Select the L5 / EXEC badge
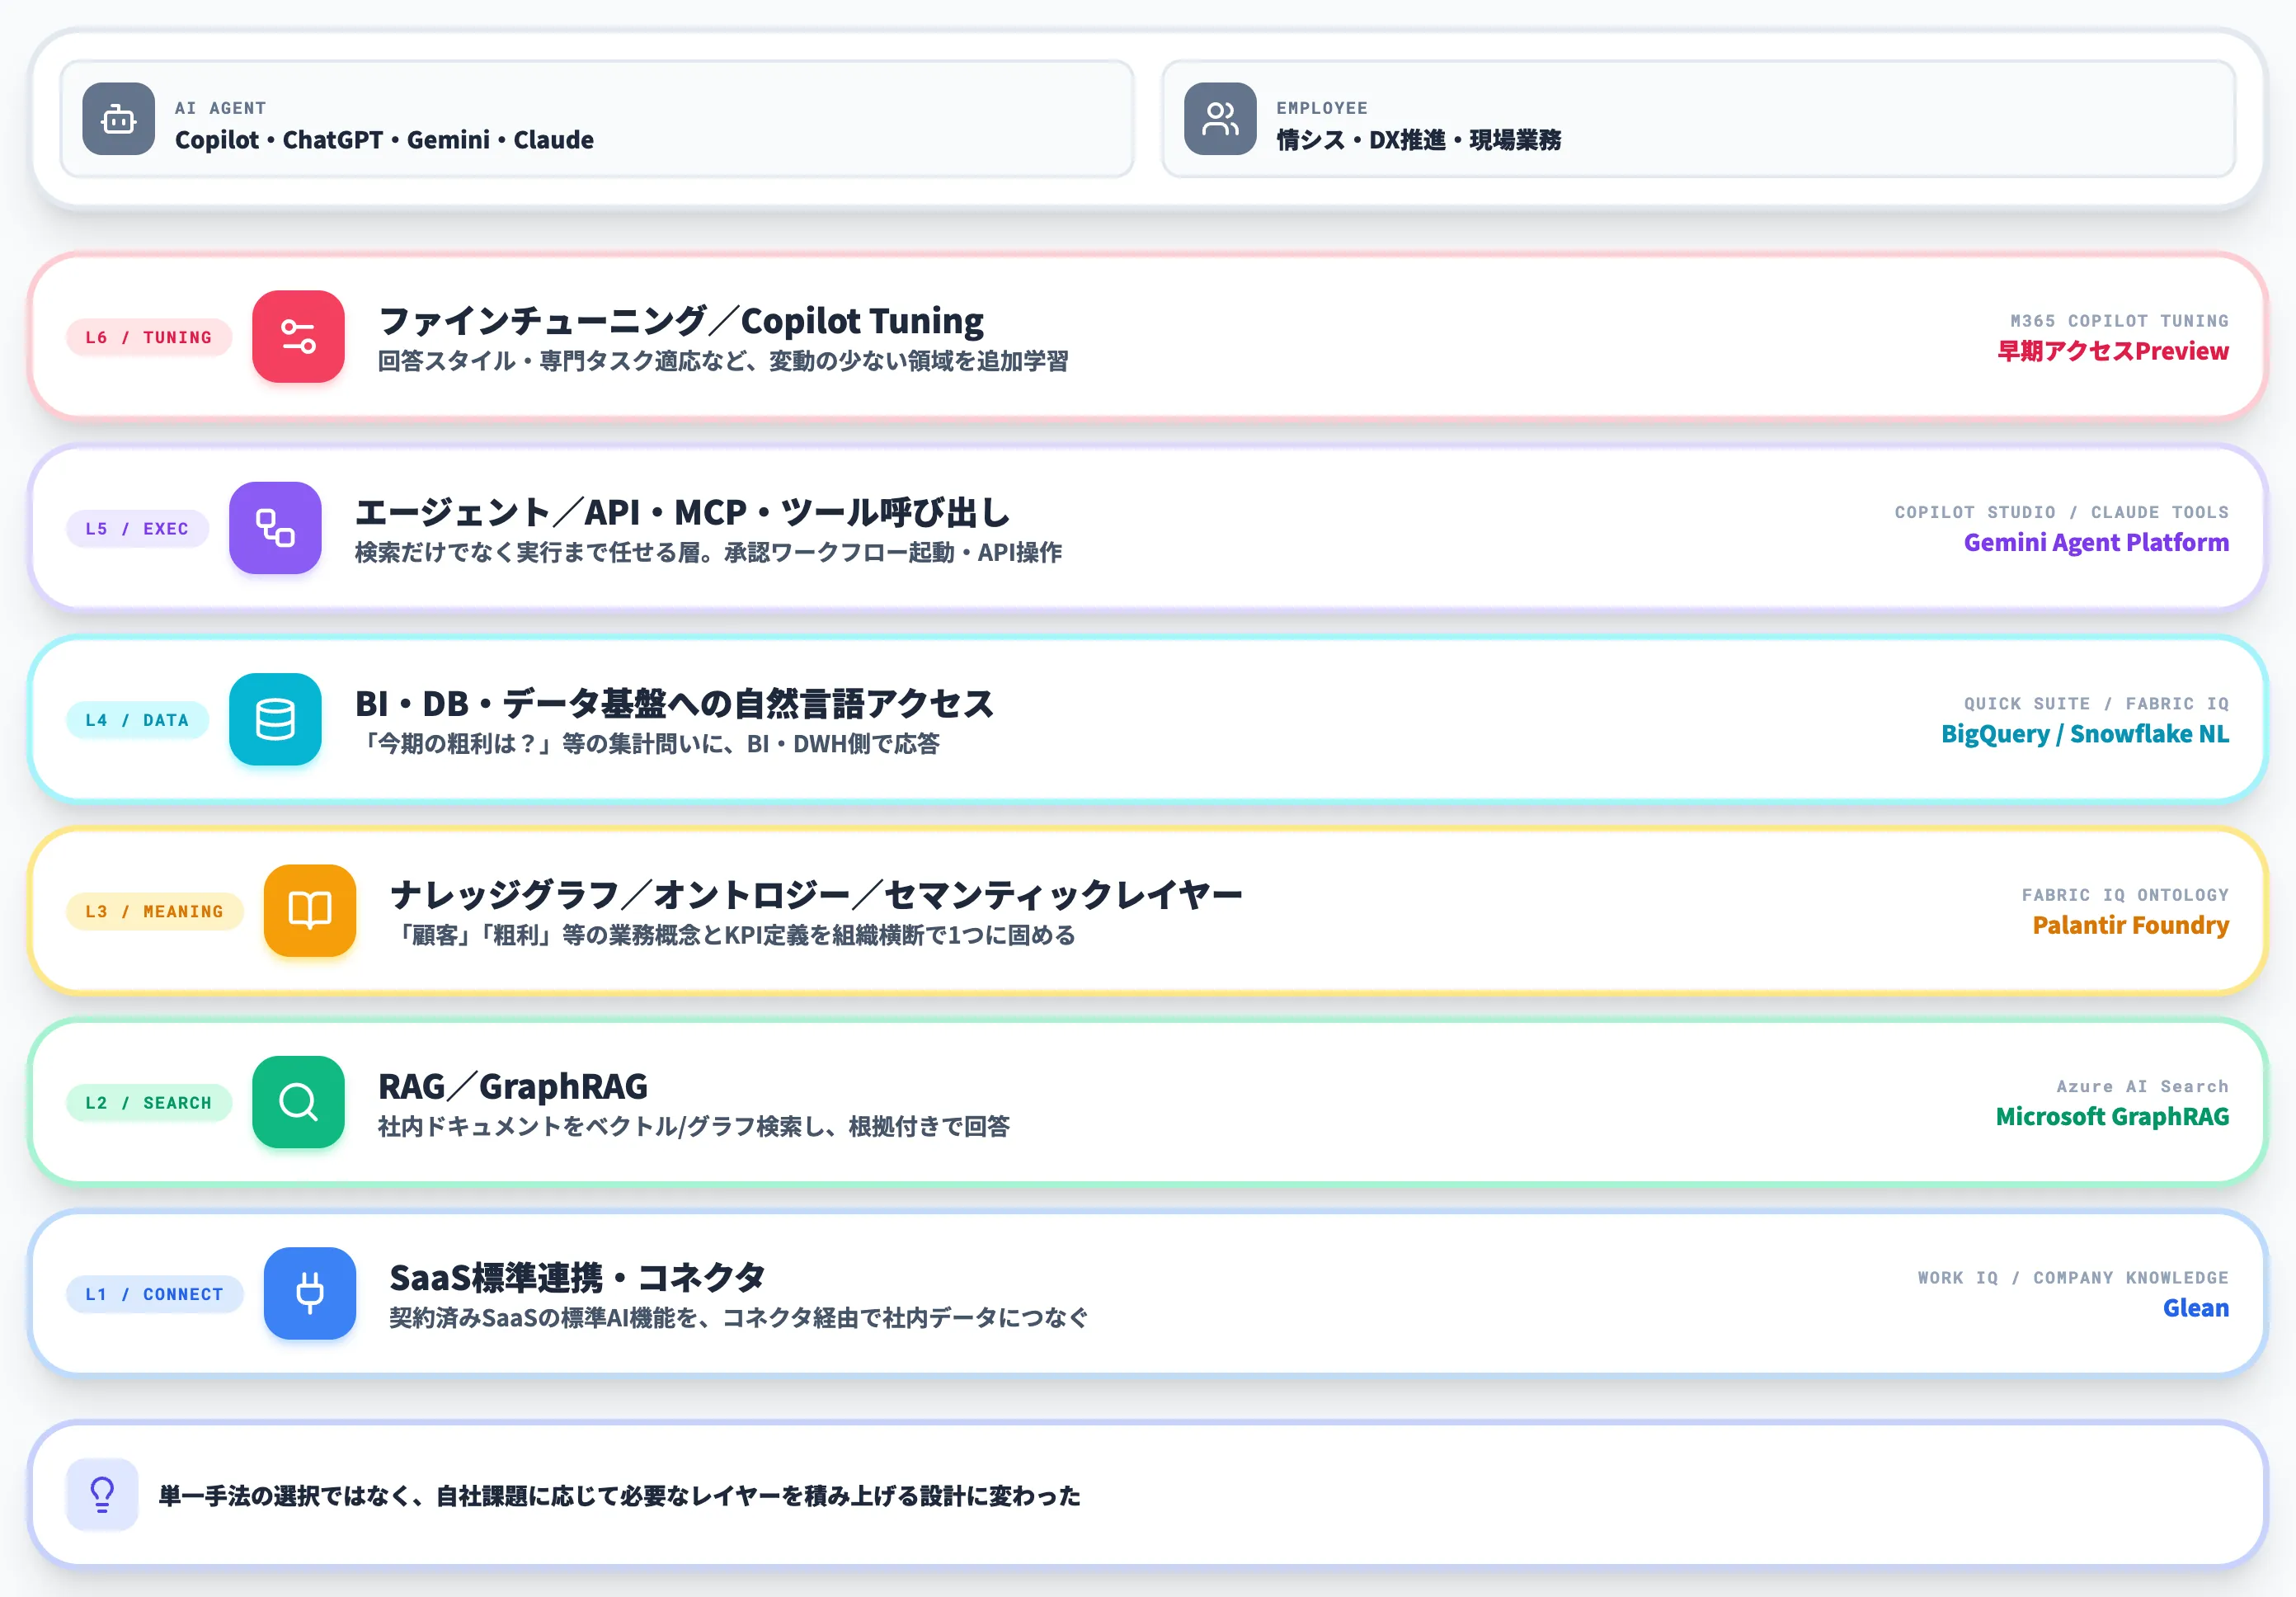Screen dimensions: 2296x1597 (137, 528)
